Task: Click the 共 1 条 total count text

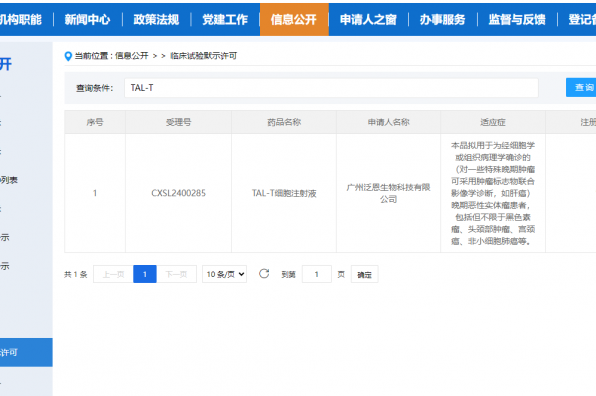Action: [76, 274]
